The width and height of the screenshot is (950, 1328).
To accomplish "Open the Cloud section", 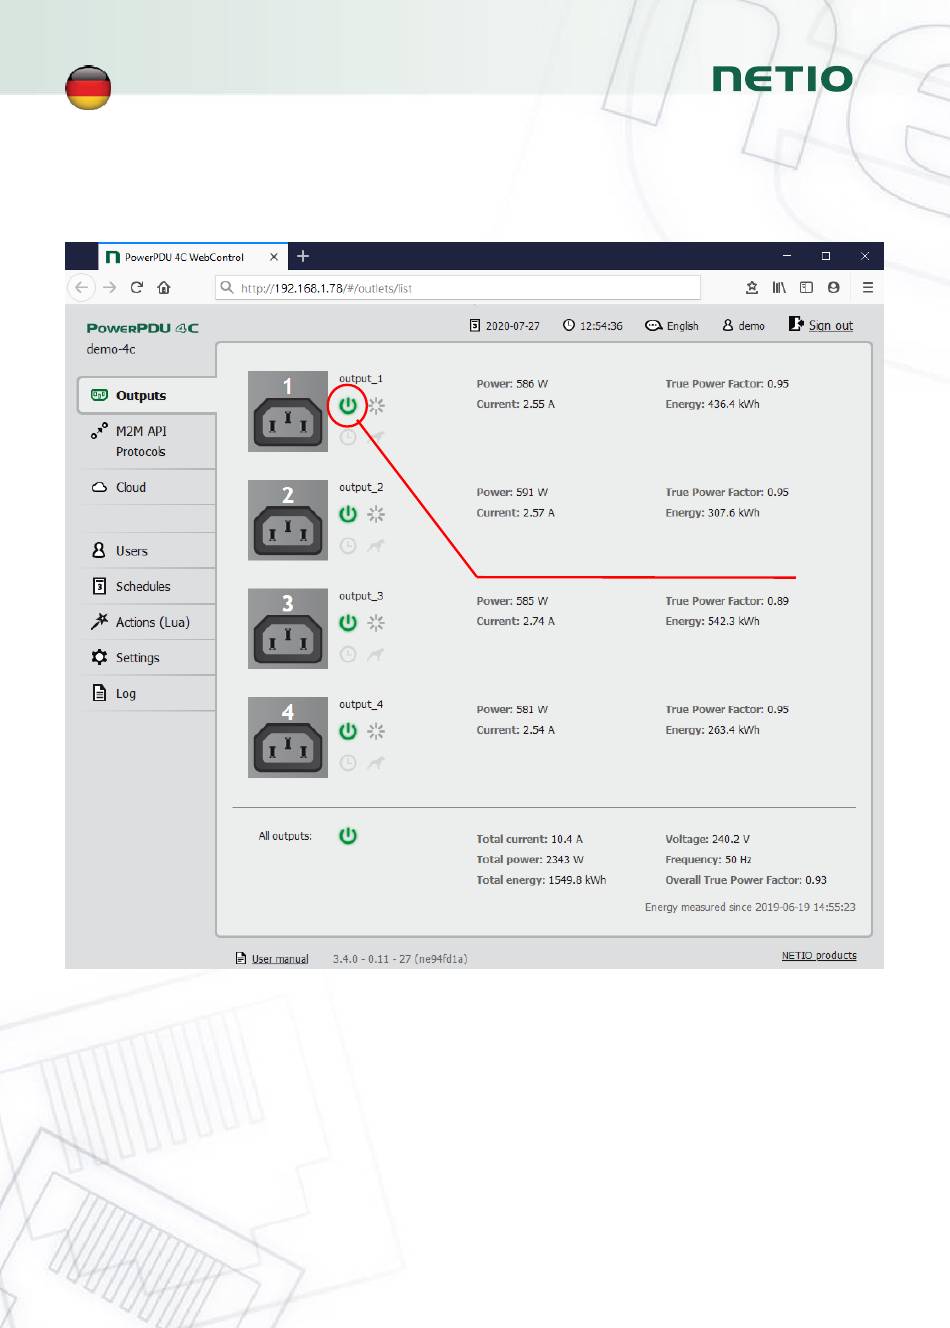I will pyautogui.click(x=147, y=487).
